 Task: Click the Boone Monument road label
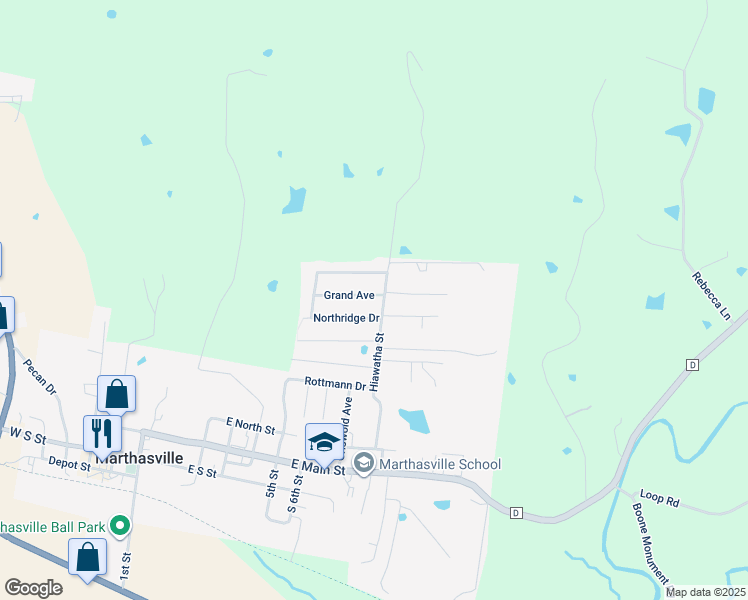point(650,543)
